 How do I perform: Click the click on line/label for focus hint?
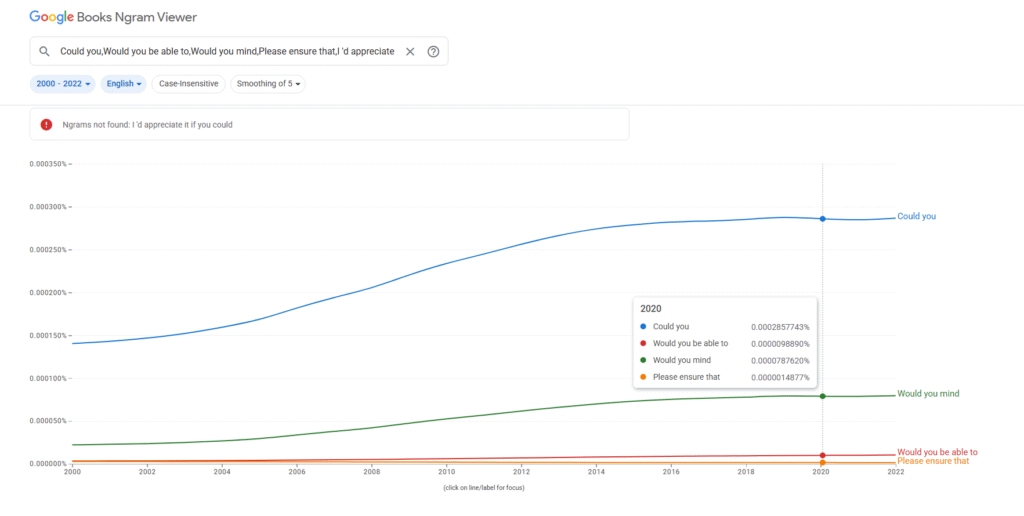coord(483,488)
